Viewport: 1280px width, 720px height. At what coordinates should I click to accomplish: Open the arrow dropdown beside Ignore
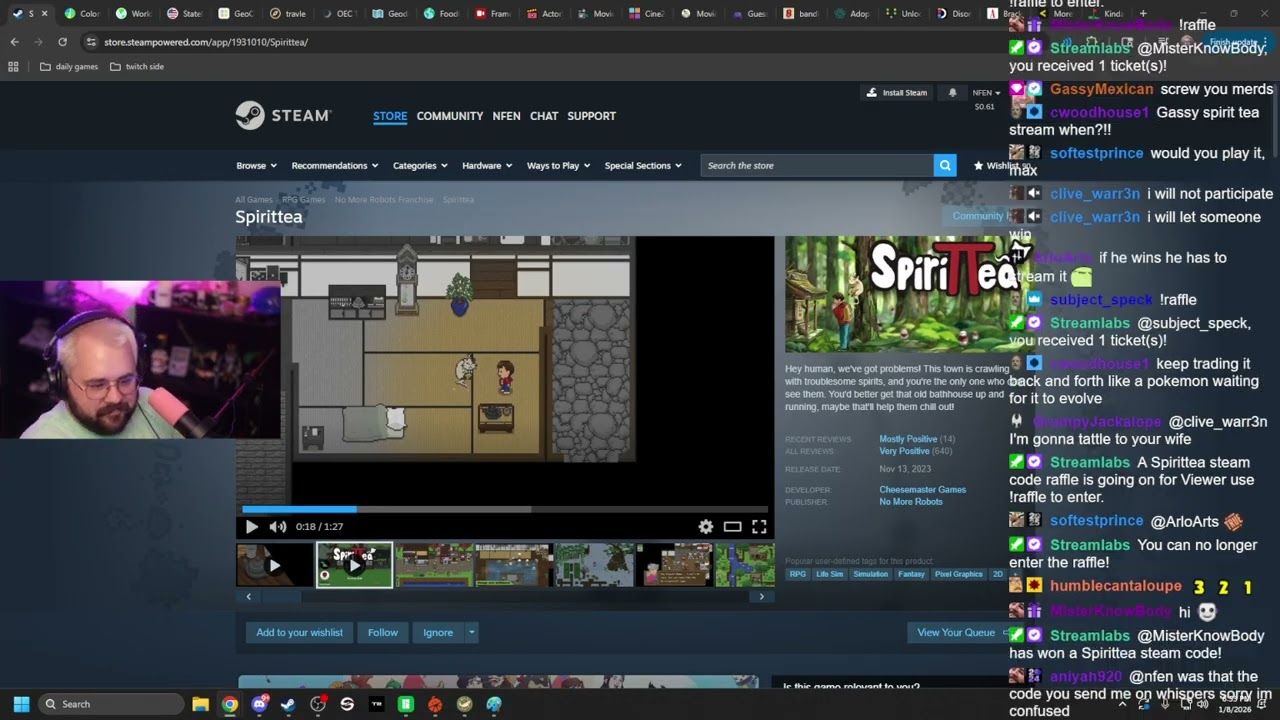pyautogui.click(x=471, y=633)
